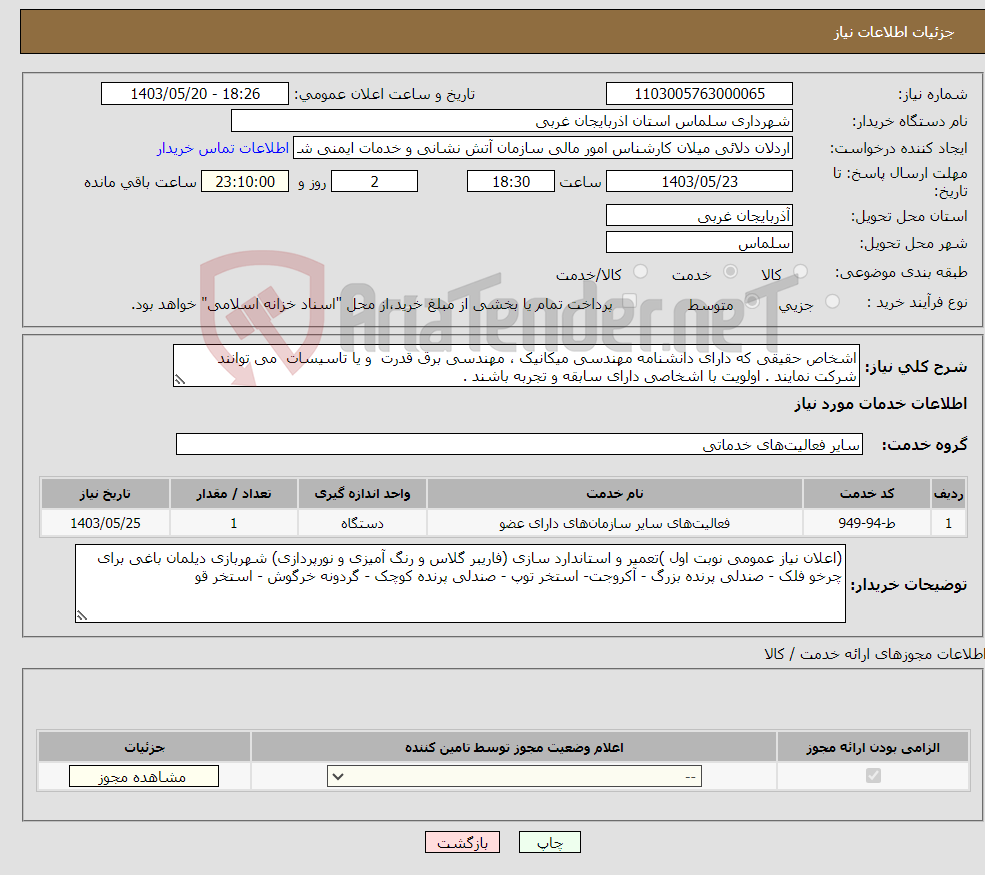The height and width of the screenshot is (875, 985).
Task: Click the جزئیات column header in permits table
Action: point(144,747)
